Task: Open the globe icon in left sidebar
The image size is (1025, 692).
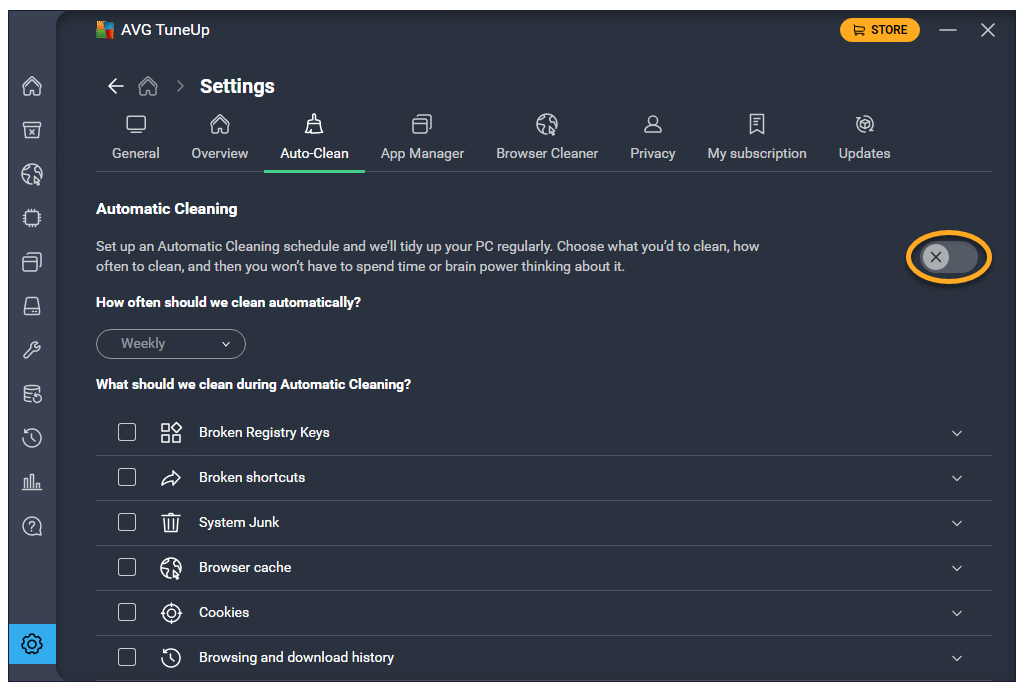Action: [x=32, y=175]
